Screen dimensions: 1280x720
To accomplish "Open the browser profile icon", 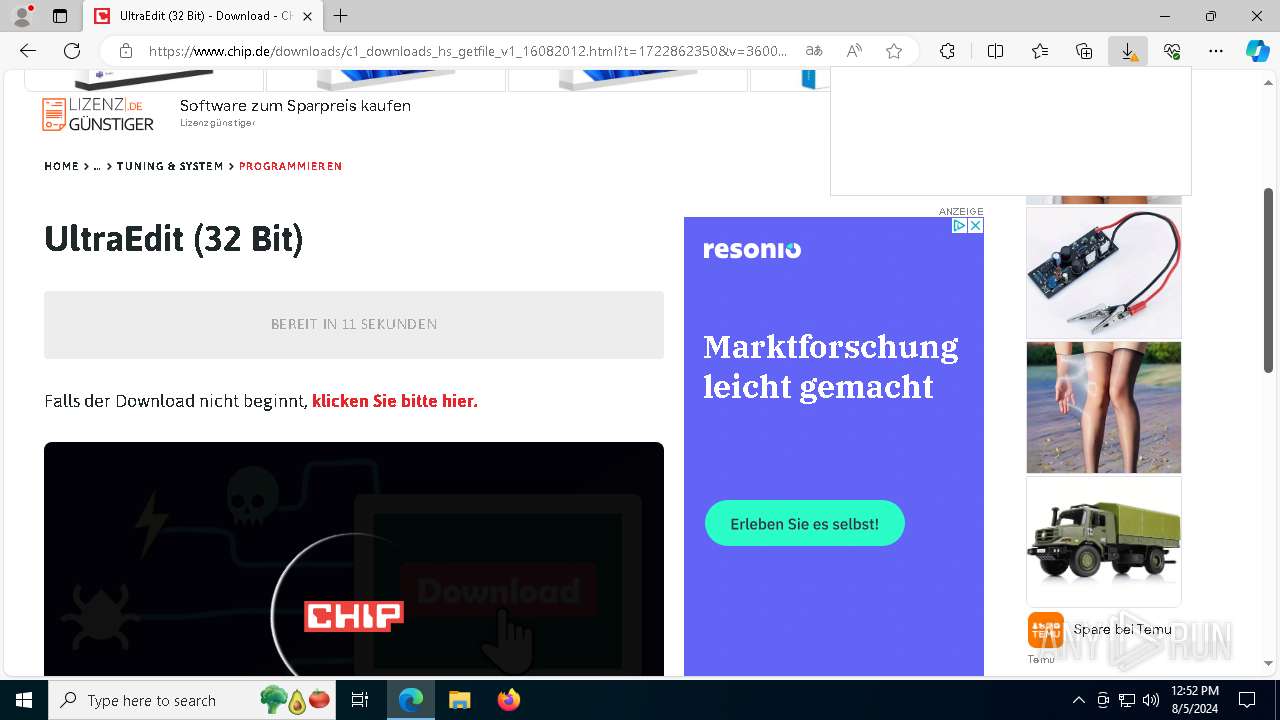I will (22, 16).
